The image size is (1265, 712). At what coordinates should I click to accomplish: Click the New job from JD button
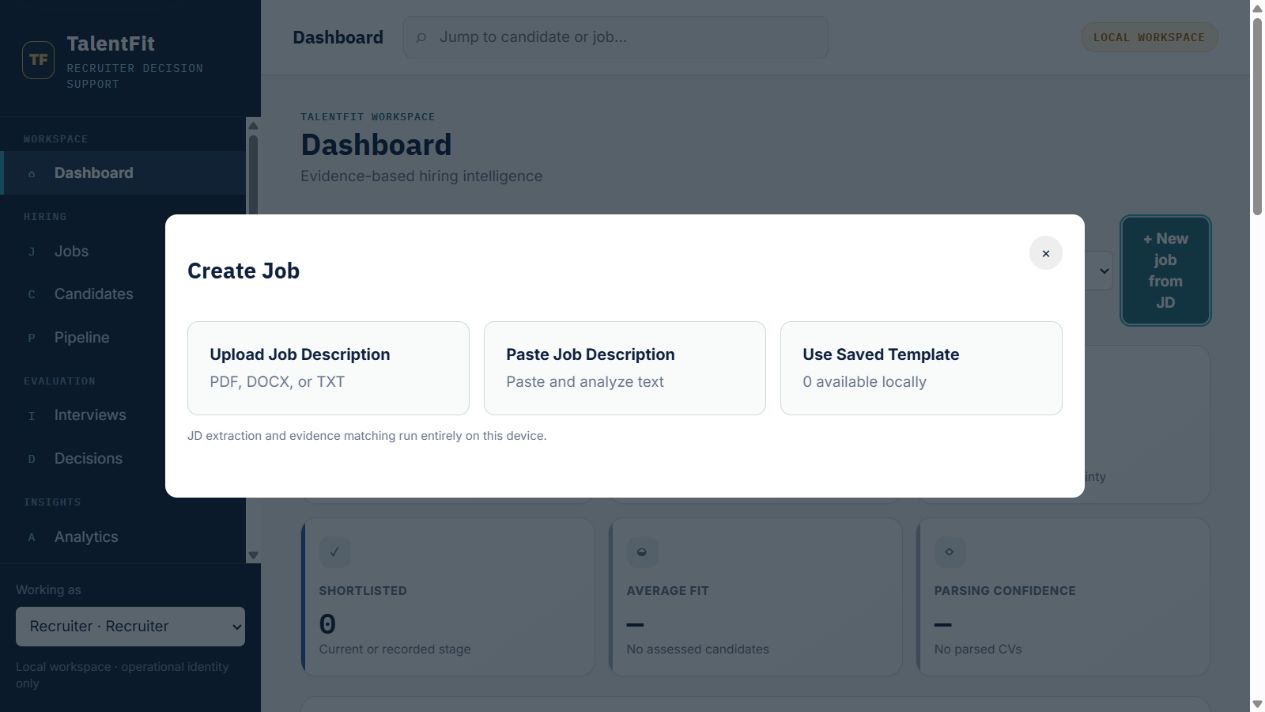pos(1165,270)
